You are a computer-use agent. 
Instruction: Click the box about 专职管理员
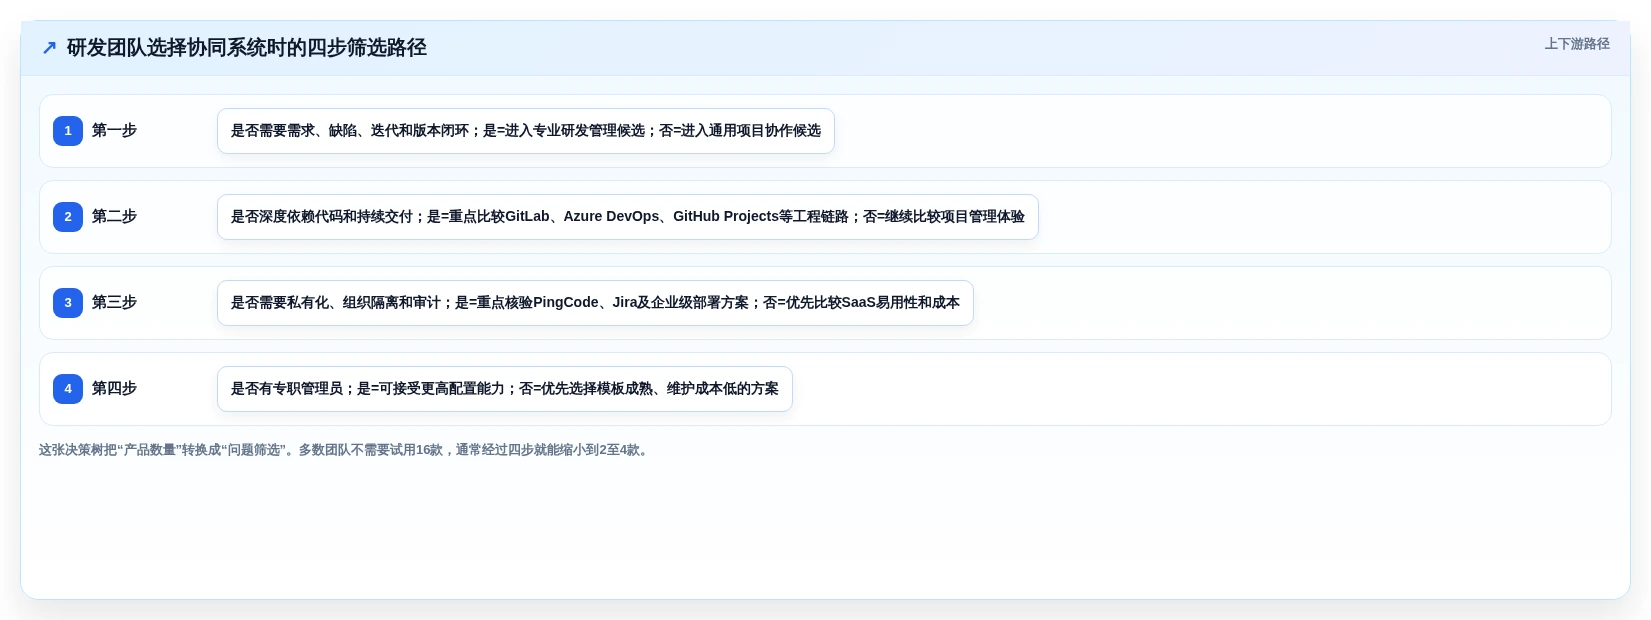coord(505,389)
